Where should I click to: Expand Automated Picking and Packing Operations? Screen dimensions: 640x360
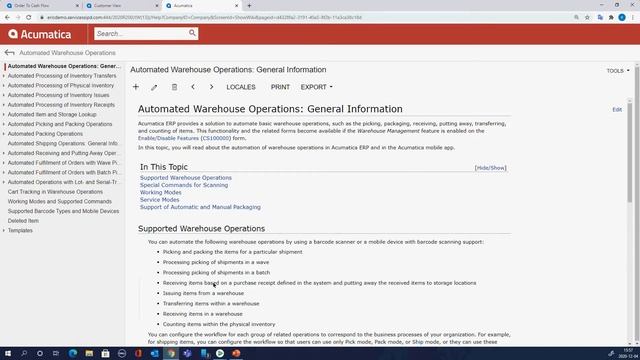(4, 124)
